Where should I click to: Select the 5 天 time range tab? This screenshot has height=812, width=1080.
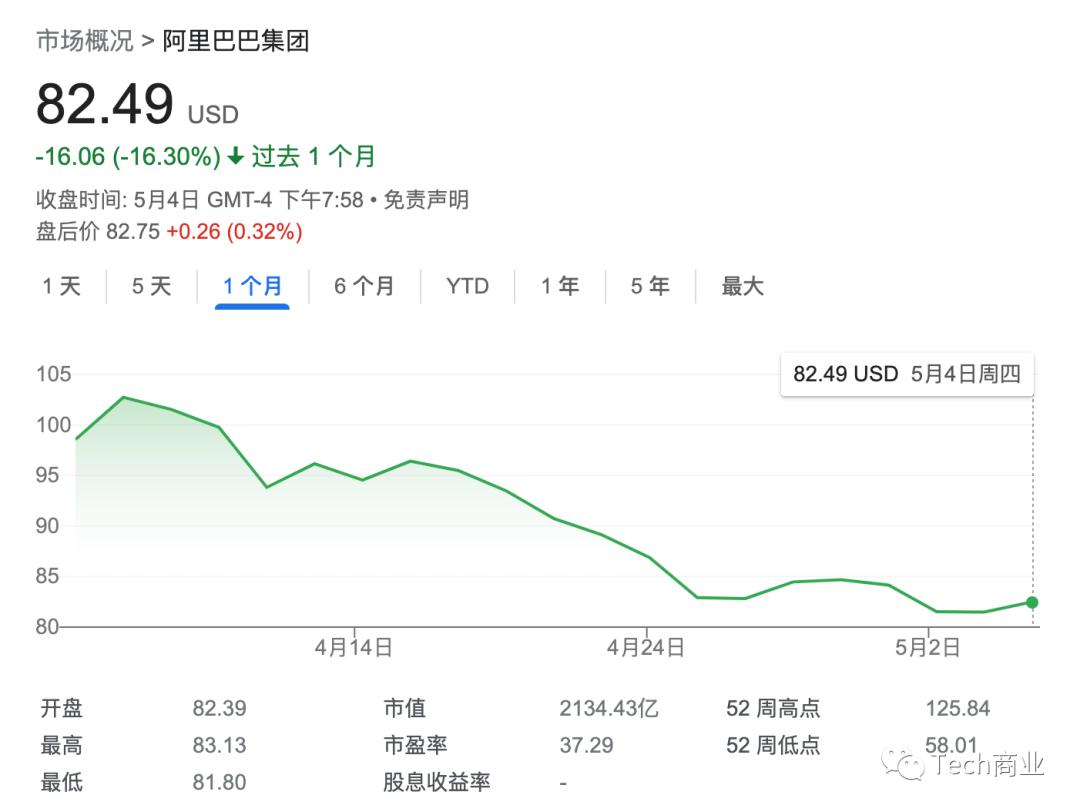(152, 286)
